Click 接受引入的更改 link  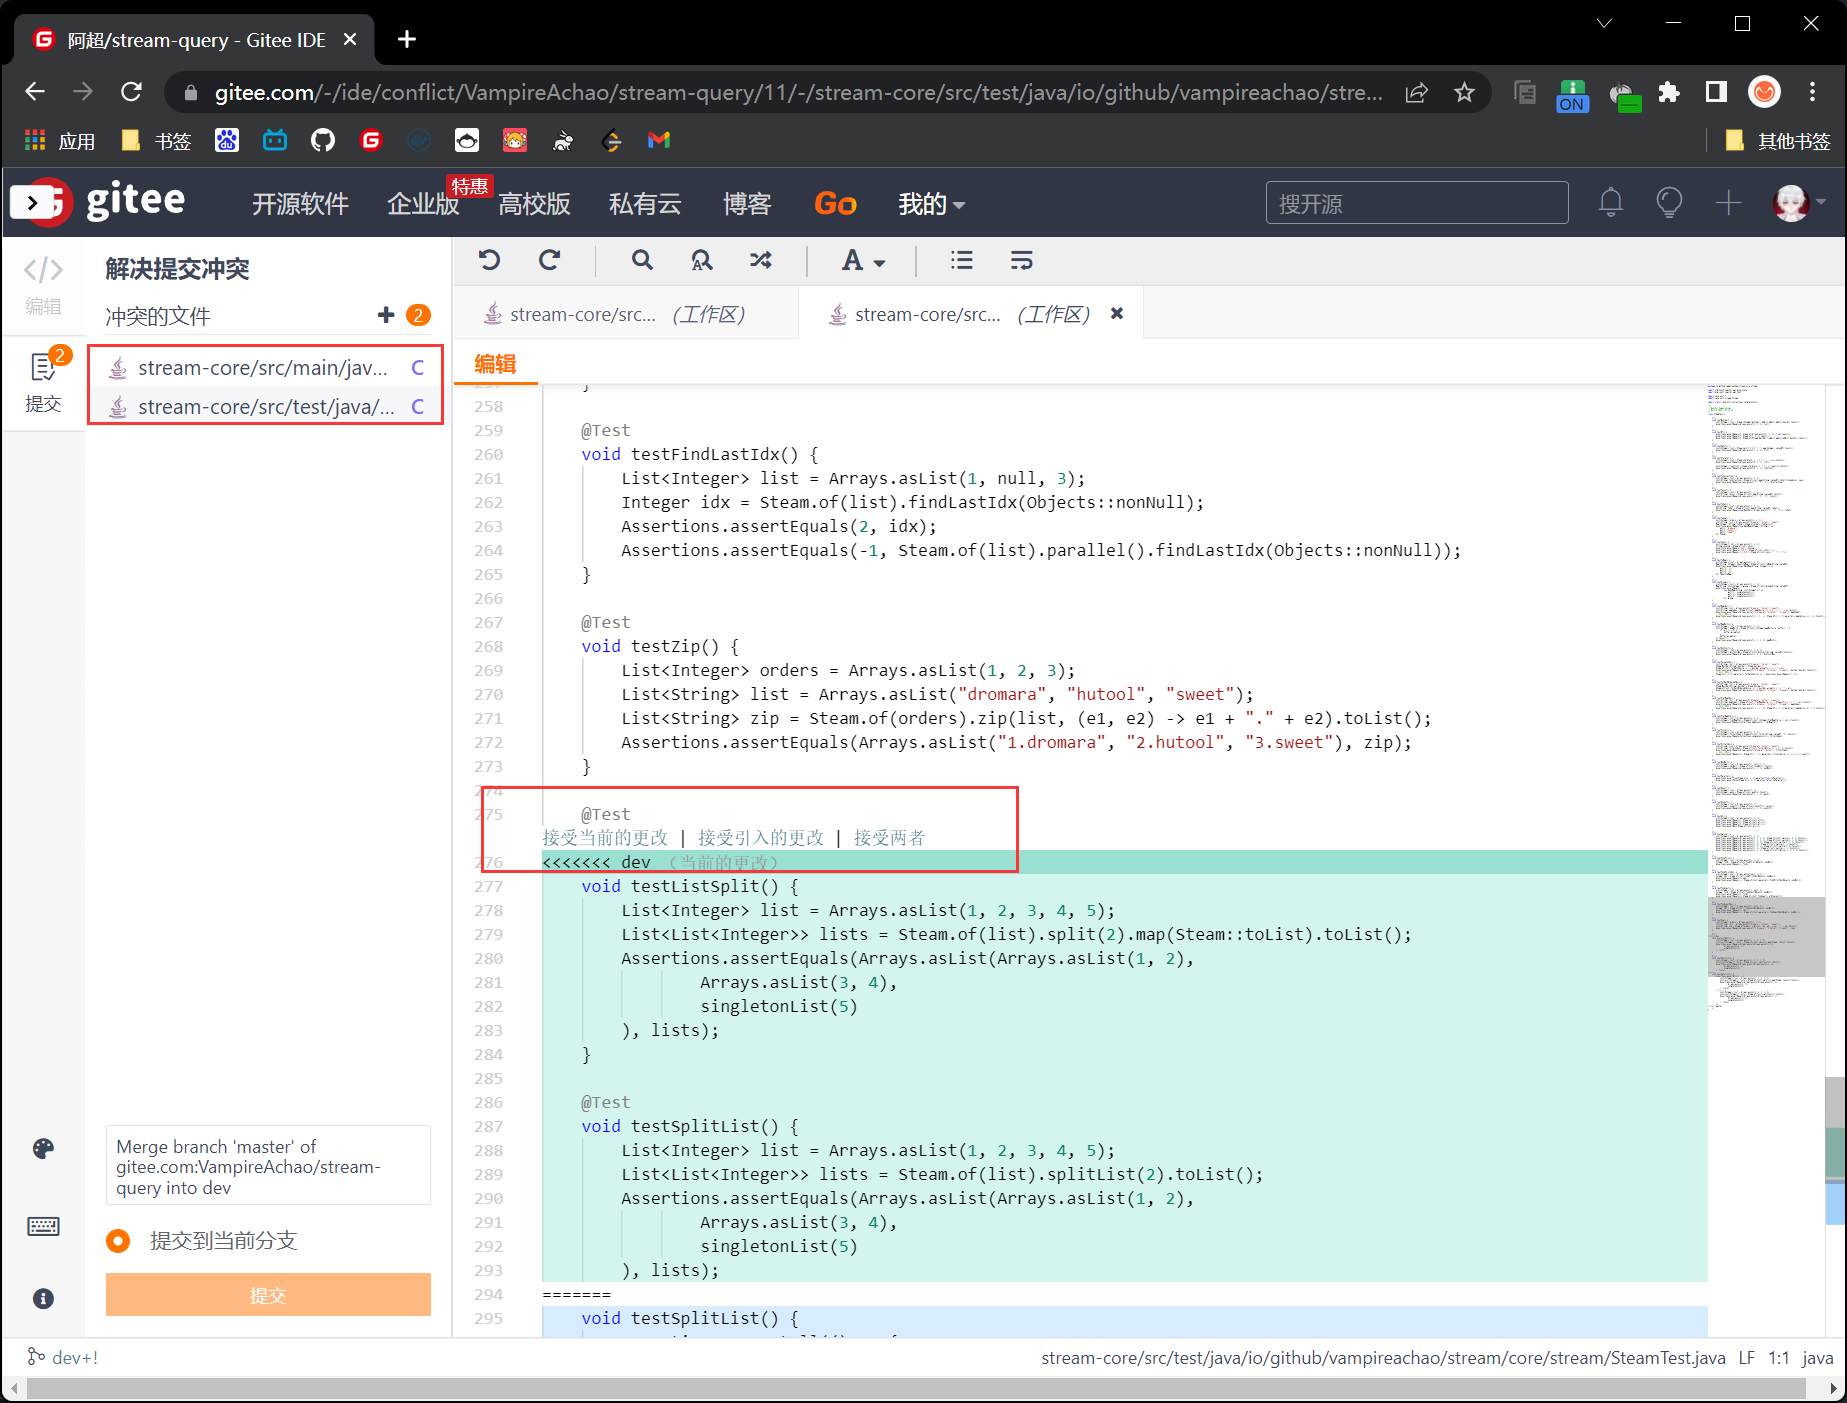point(760,838)
